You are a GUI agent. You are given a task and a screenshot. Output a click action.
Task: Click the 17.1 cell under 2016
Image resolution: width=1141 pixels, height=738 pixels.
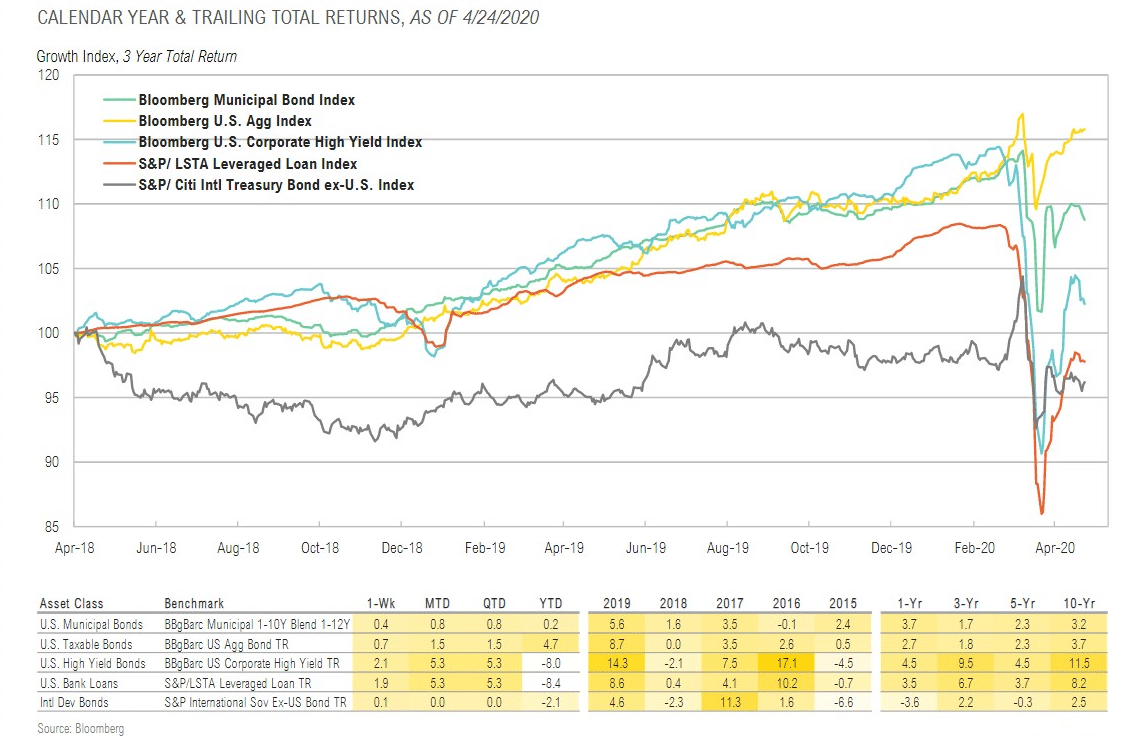pos(787,664)
